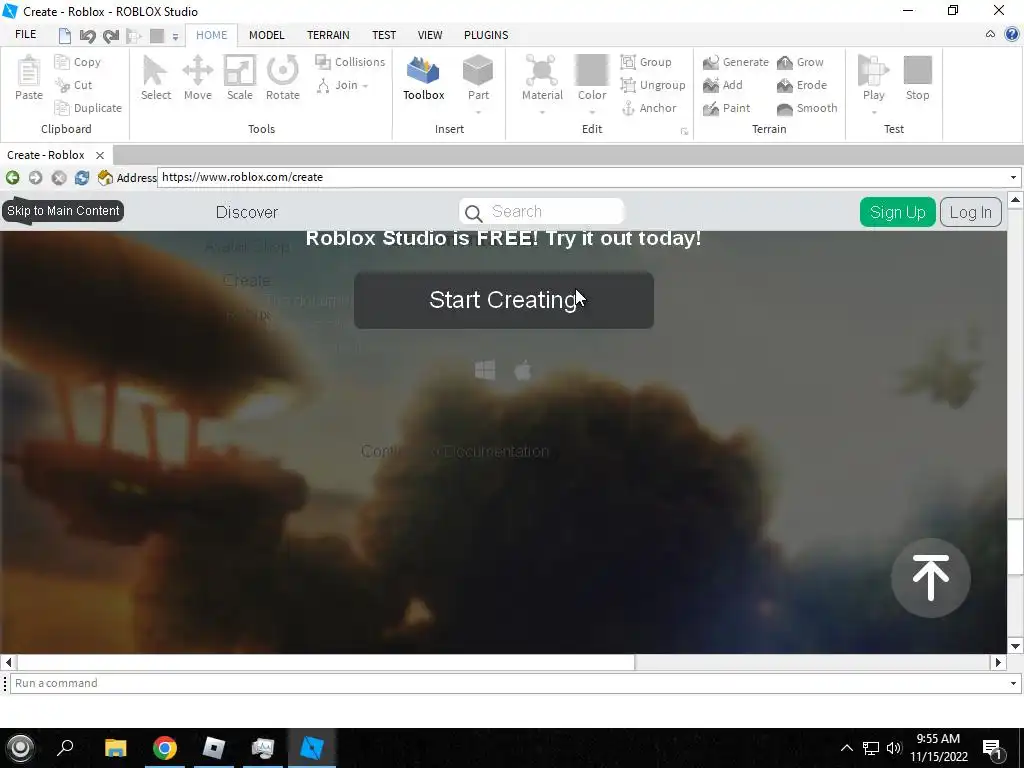Screen dimensions: 1024x768
Task: Activate the Scale tool
Action: pos(240,78)
